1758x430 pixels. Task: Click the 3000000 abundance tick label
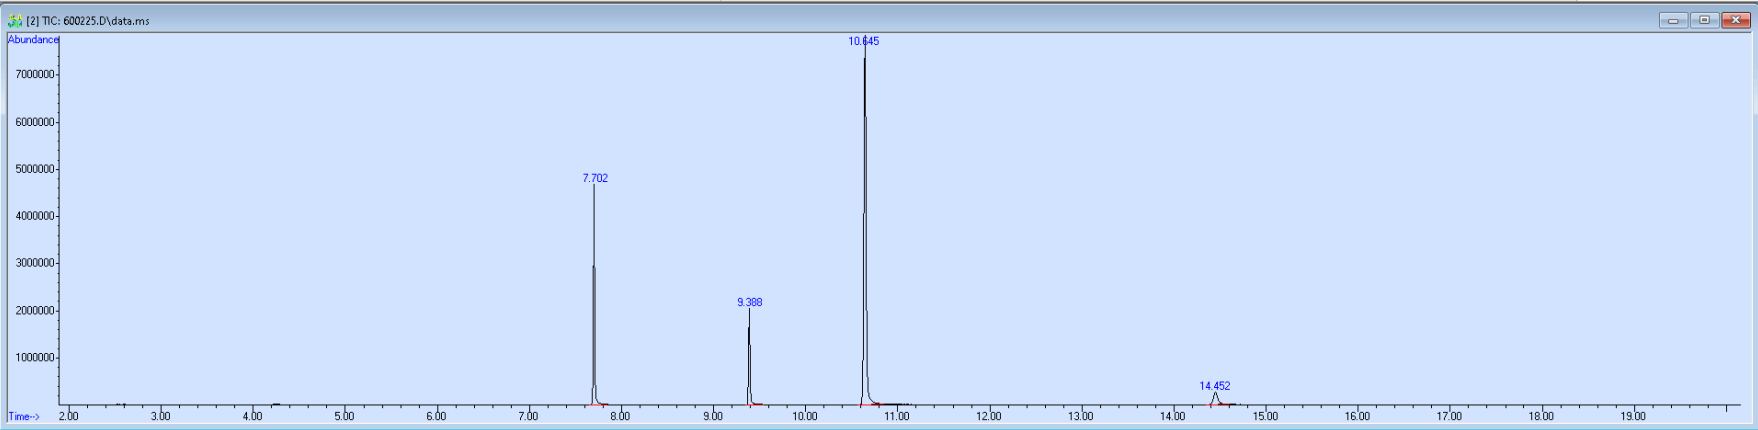34,264
